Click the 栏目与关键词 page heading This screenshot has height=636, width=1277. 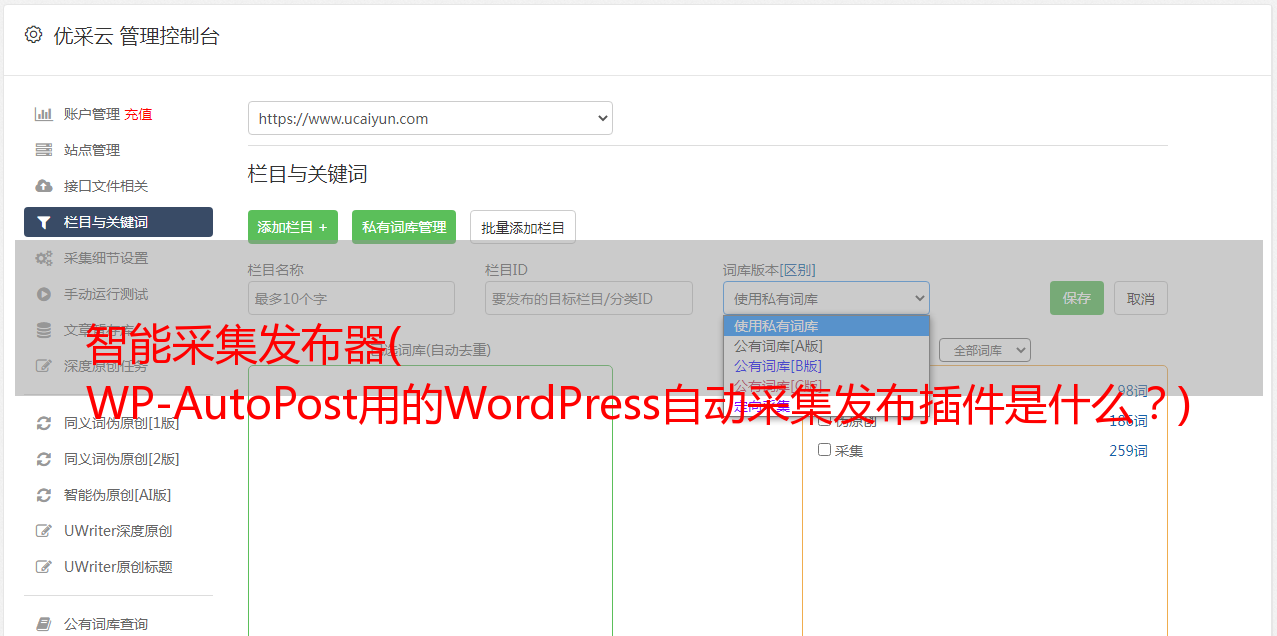(x=307, y=174)
